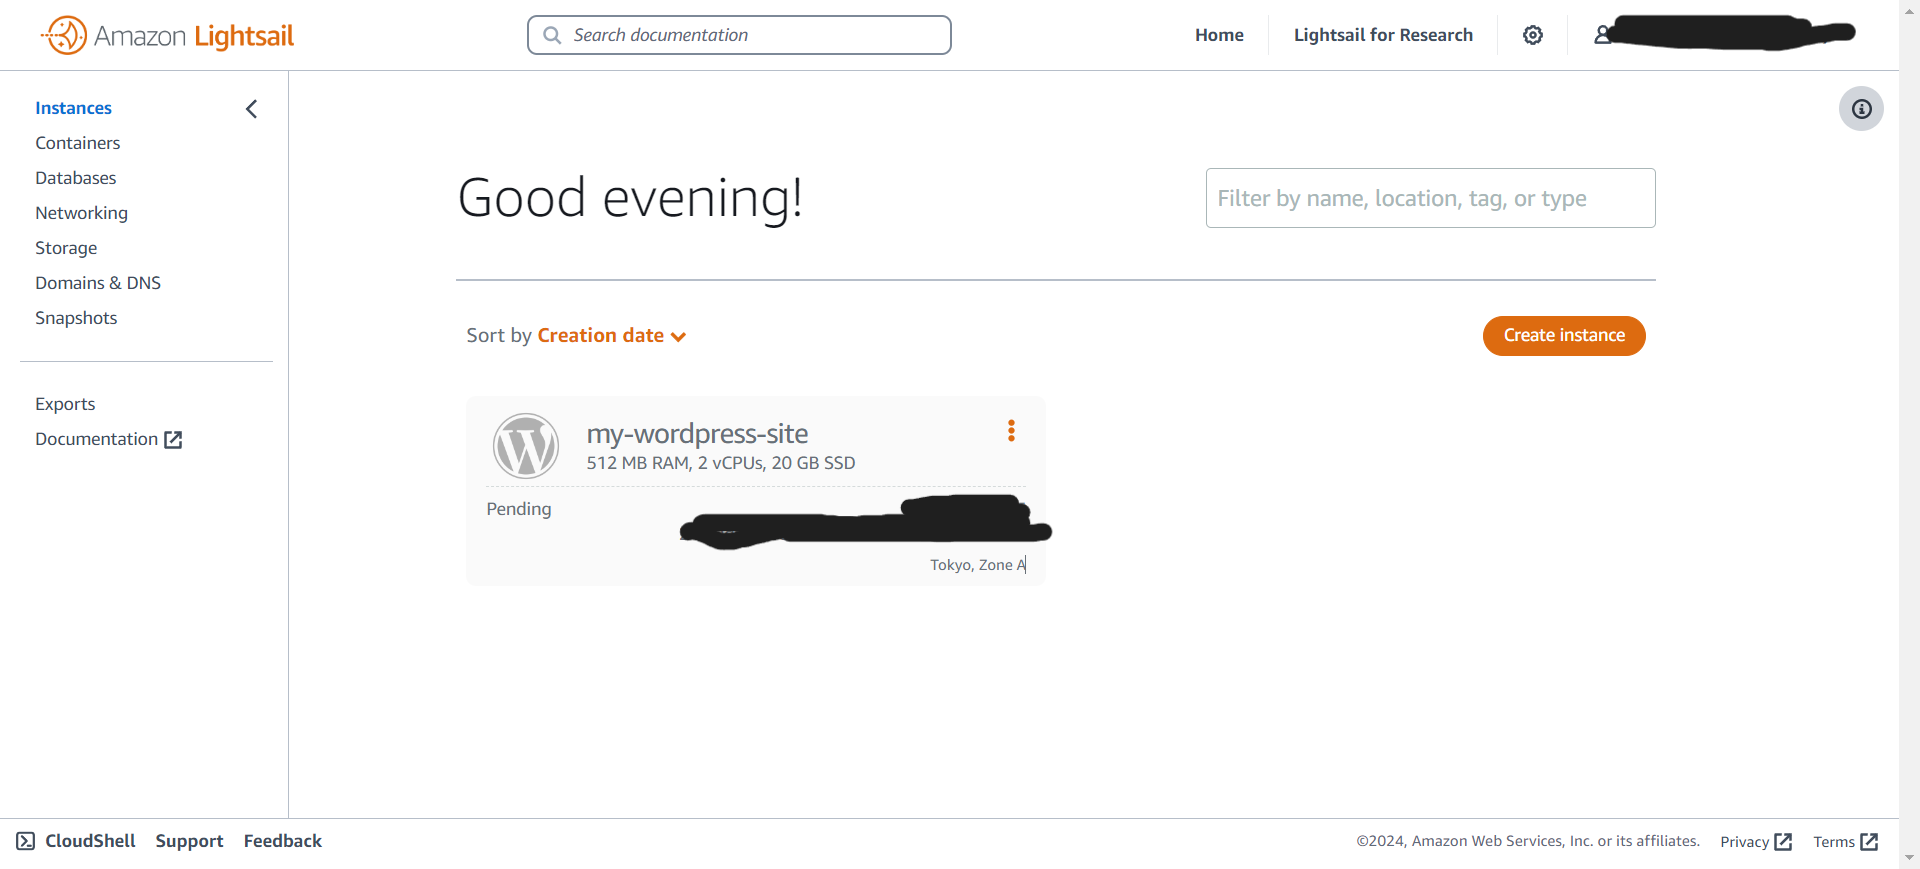The image size is (1920, 869).
Task: Click the info panel icon
Action: point(1861,109)
